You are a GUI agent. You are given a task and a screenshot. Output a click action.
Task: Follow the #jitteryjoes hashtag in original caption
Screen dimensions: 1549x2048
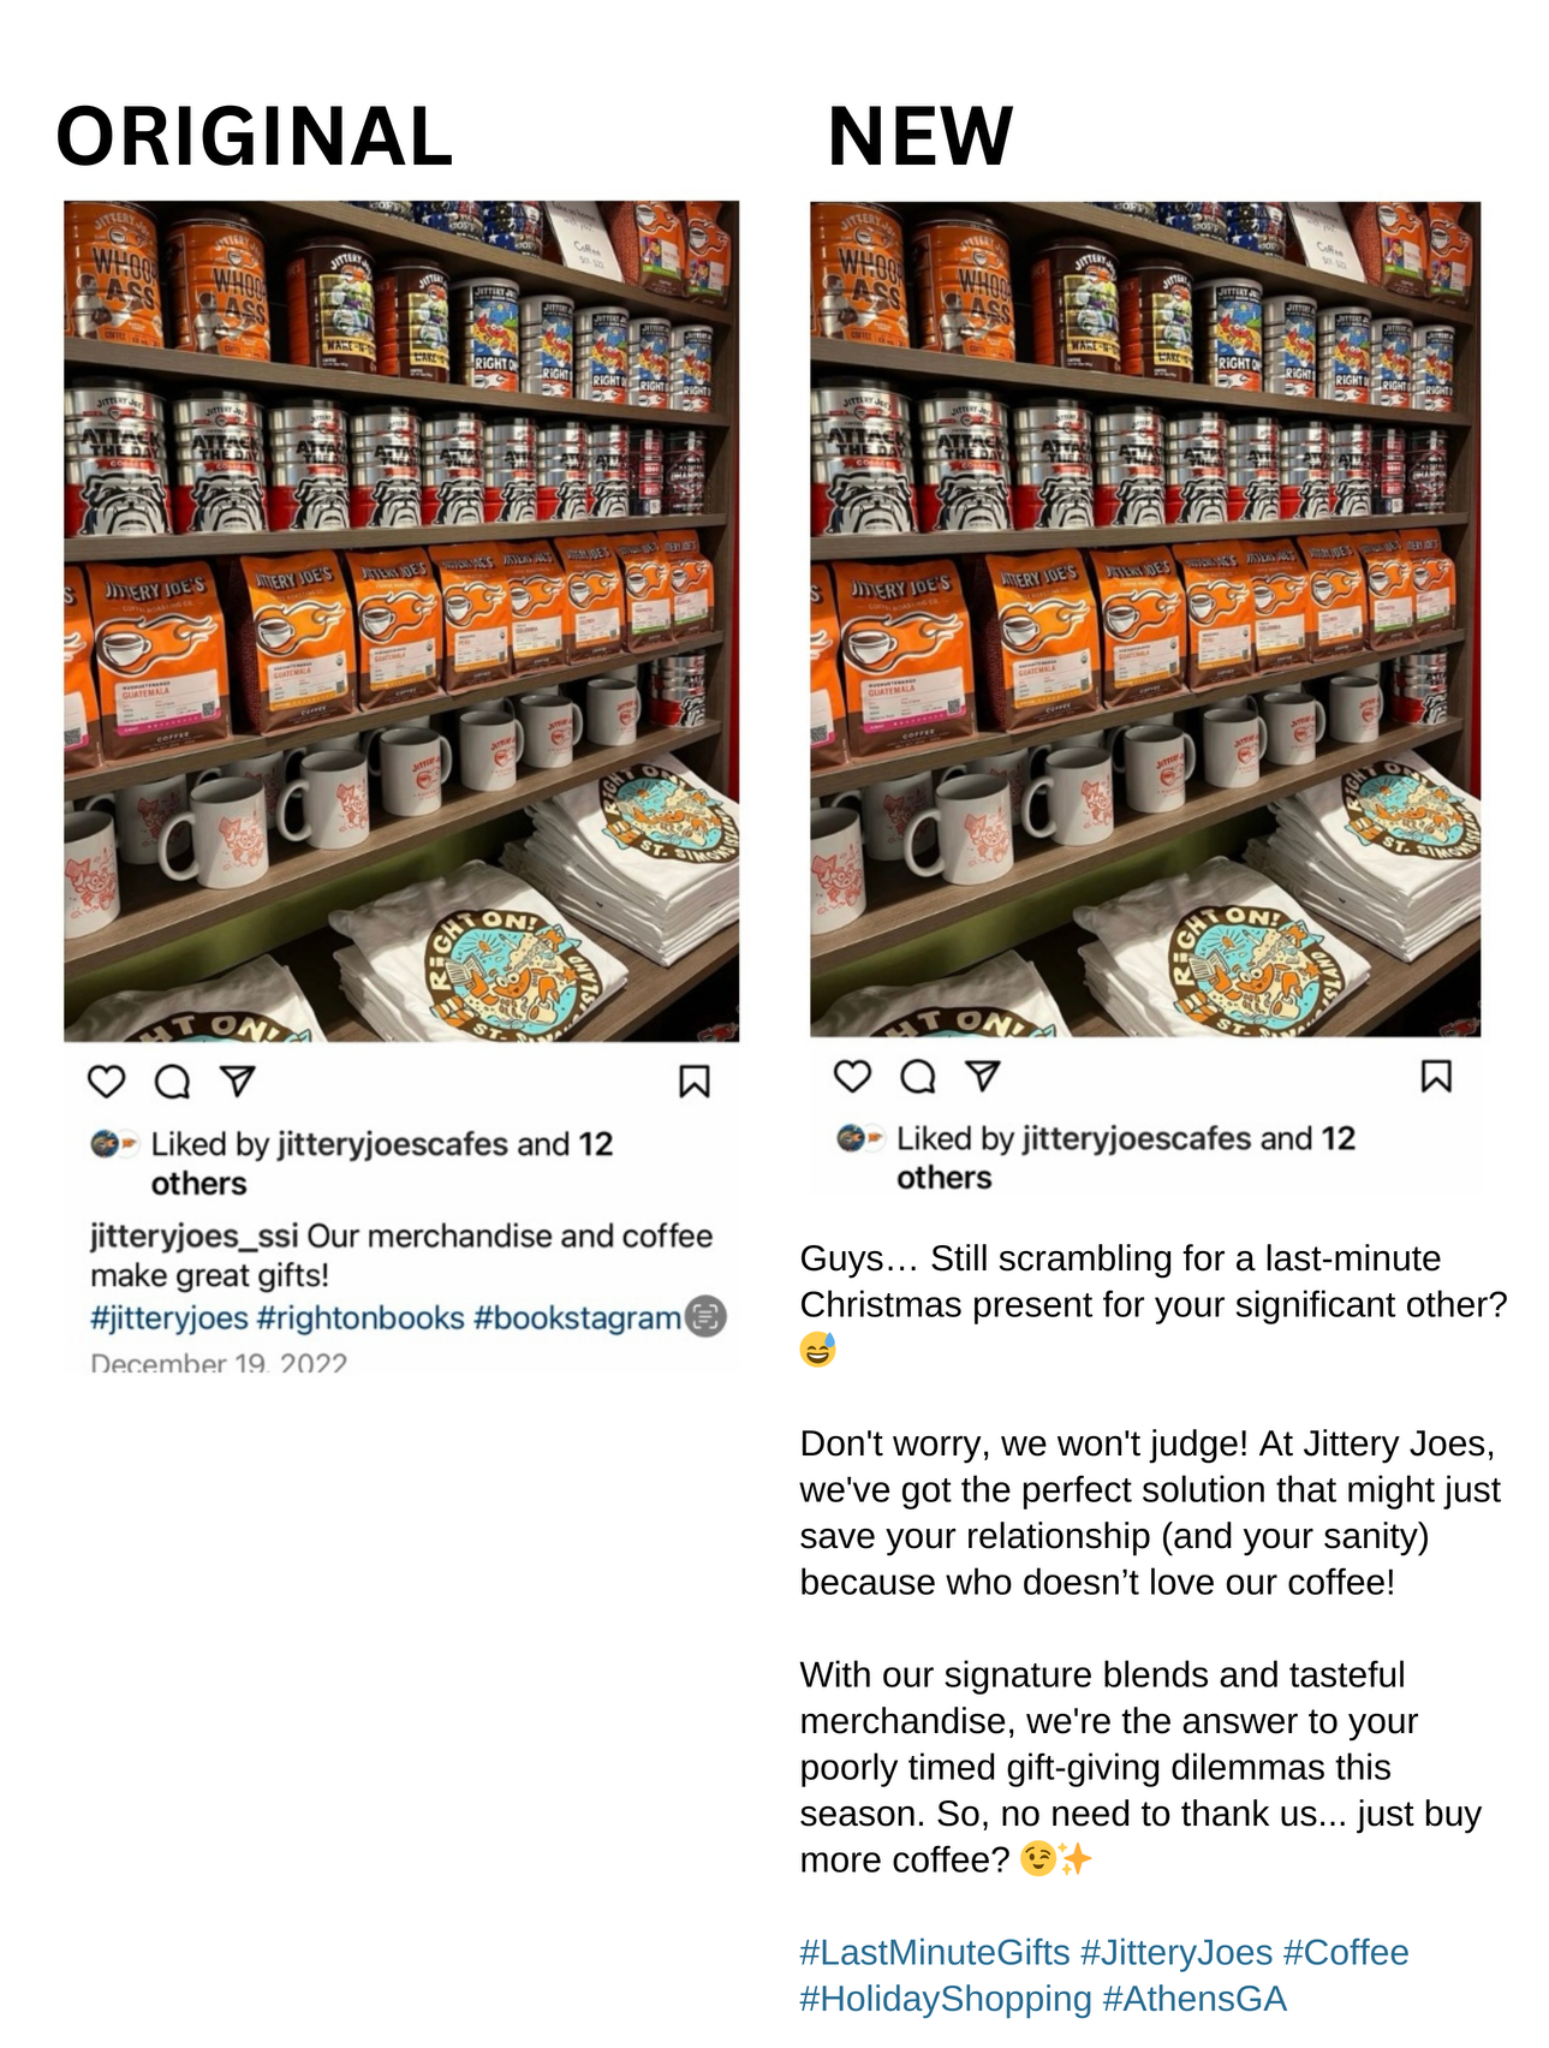169,1318
